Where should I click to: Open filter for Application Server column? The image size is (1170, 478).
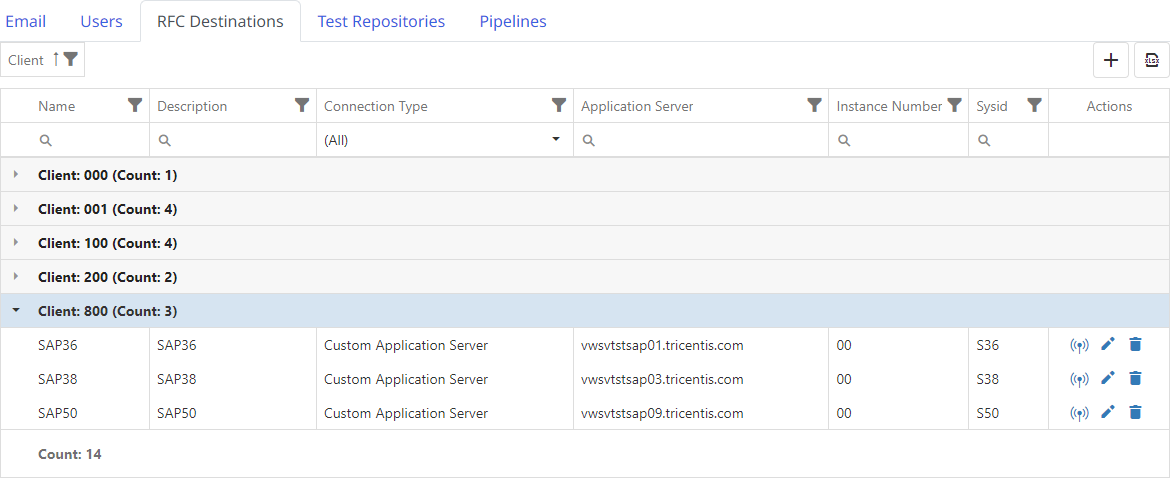coord(814,106)
